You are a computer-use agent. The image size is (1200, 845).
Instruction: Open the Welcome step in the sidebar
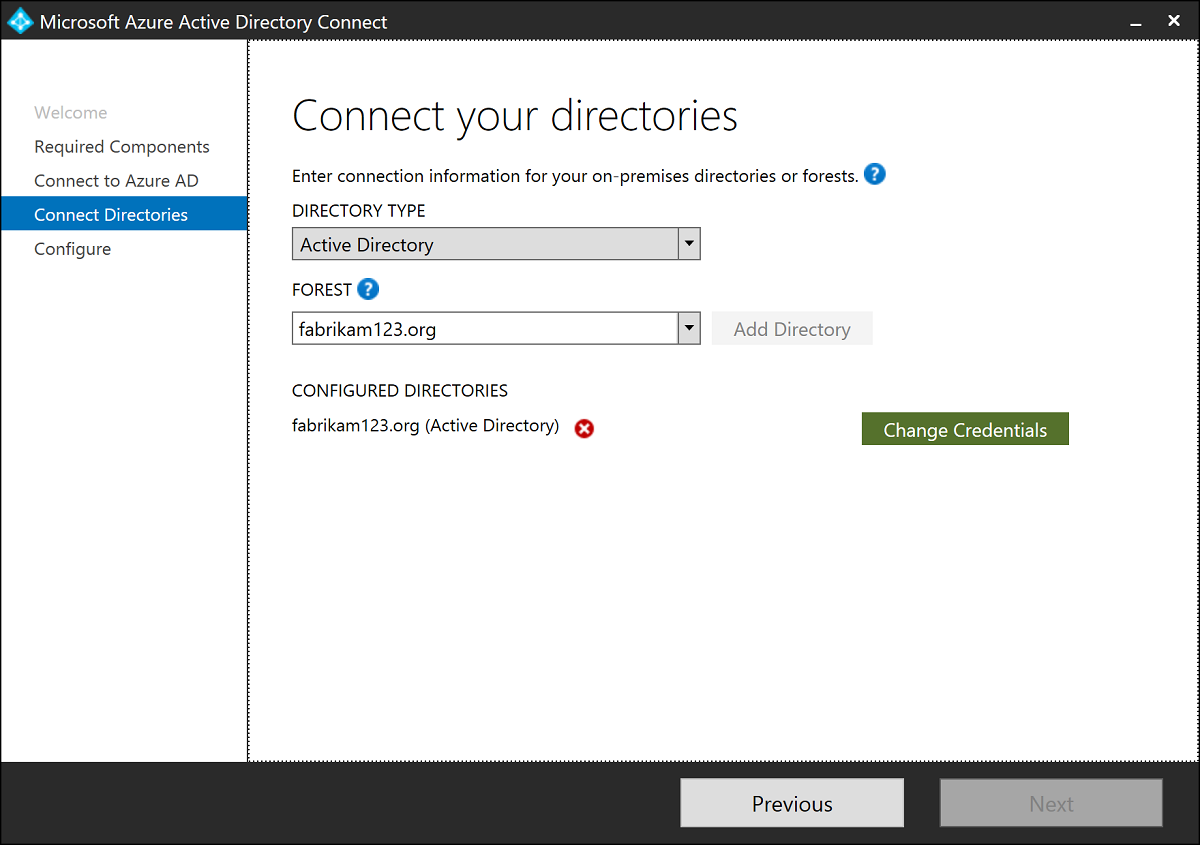point(71,113)
